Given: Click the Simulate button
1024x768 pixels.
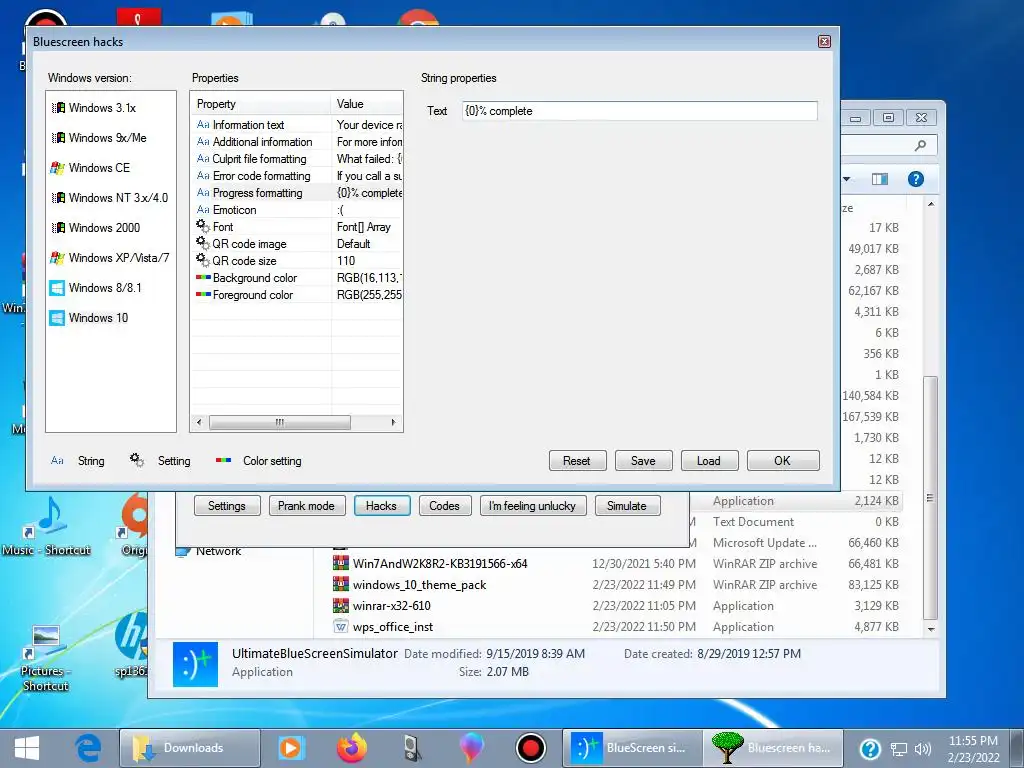Looking at the screenshot, I should pos(627,505).
